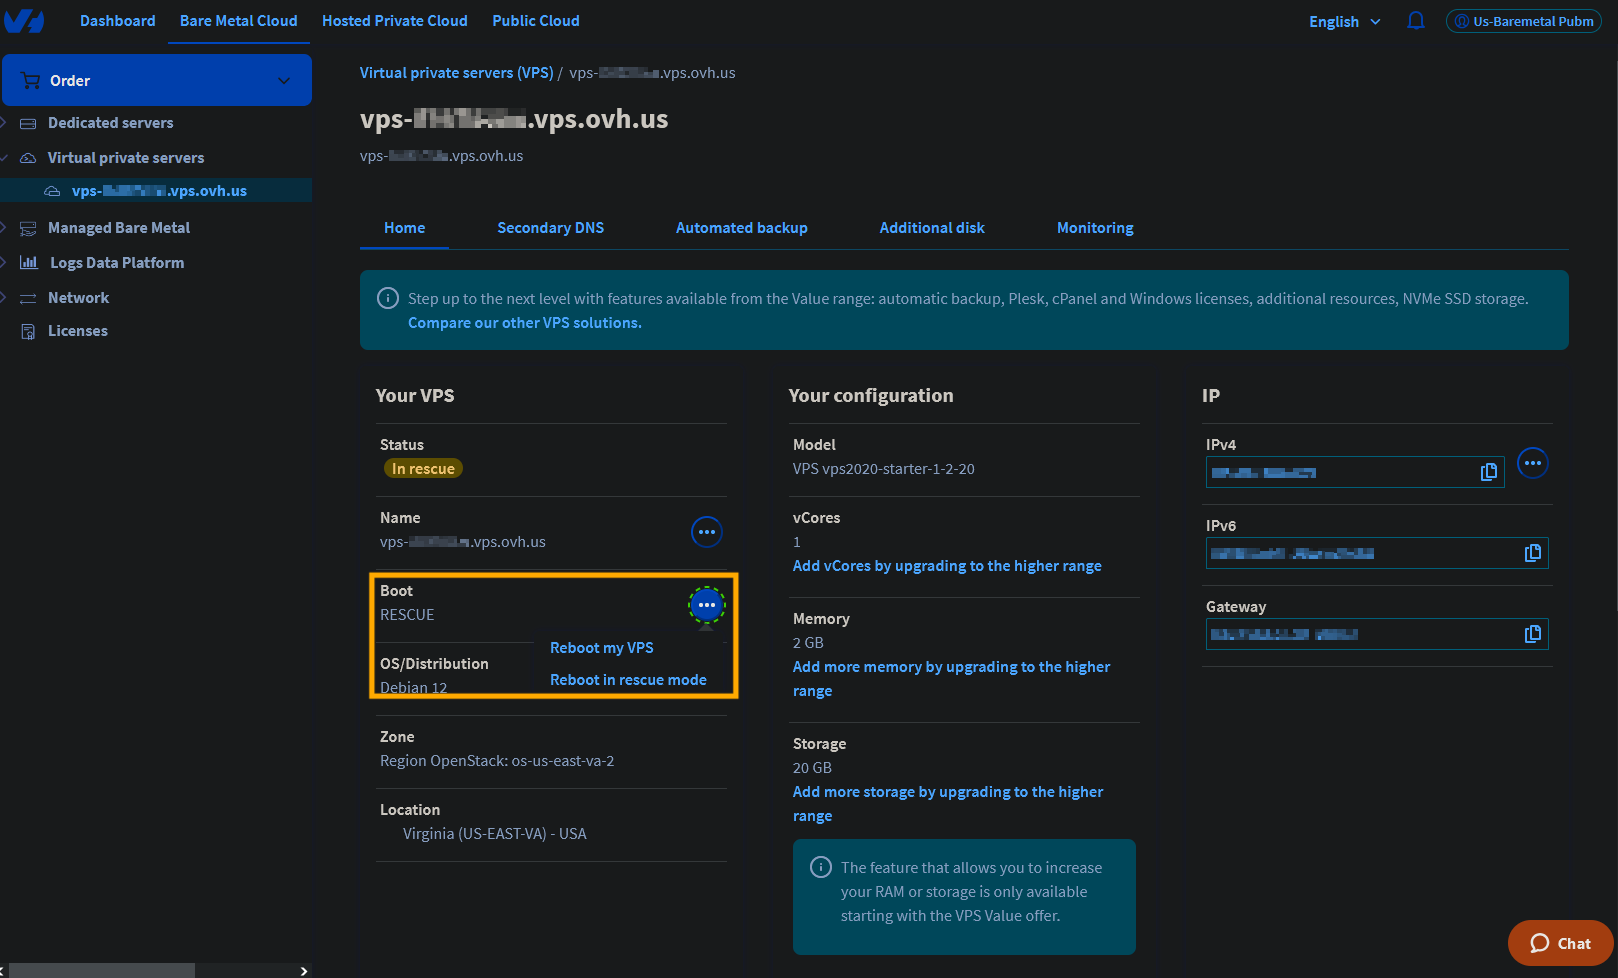Click the Debian 12 distribution text
Screen dimensions: 1618x978
pyautogui.click(x=414, y=688)
